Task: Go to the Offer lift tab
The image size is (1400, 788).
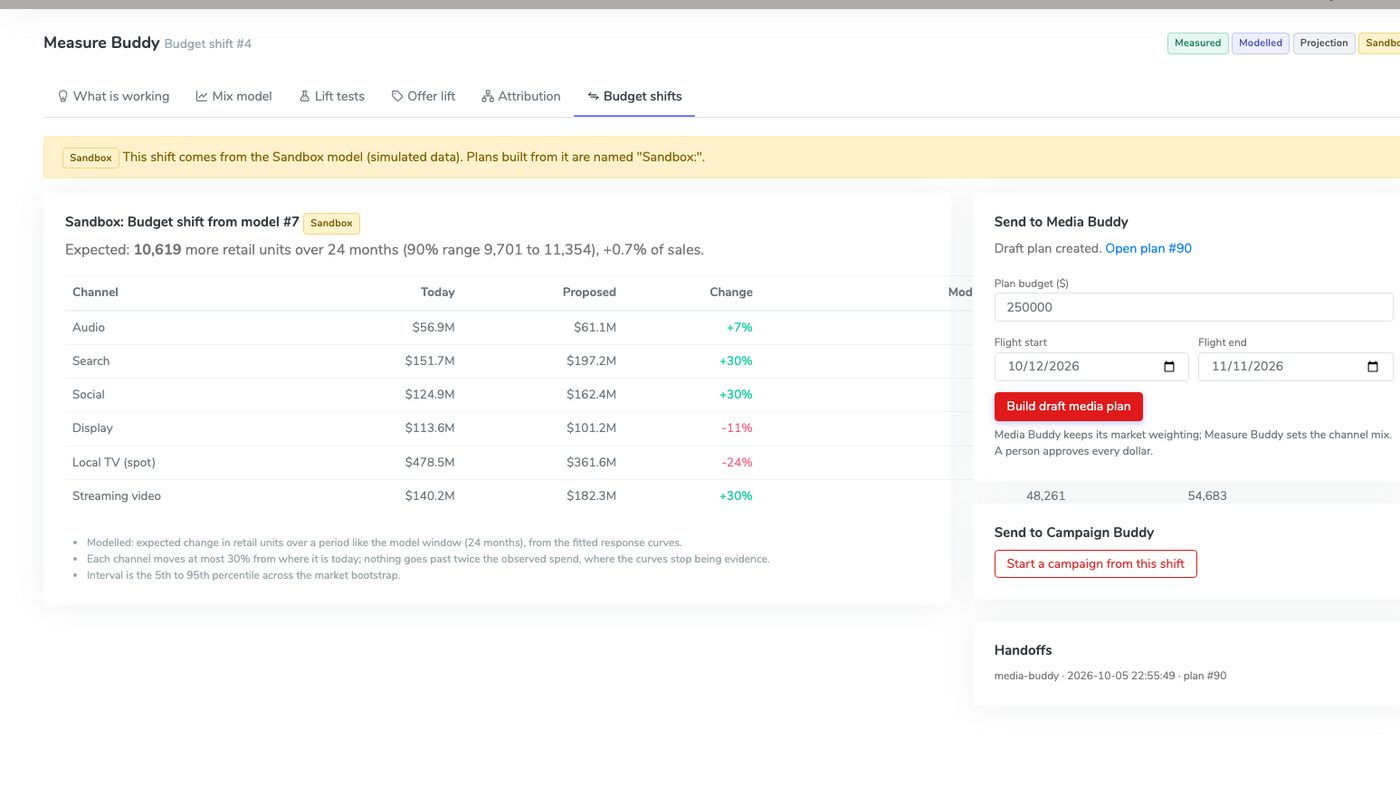Action: point(423,96)
